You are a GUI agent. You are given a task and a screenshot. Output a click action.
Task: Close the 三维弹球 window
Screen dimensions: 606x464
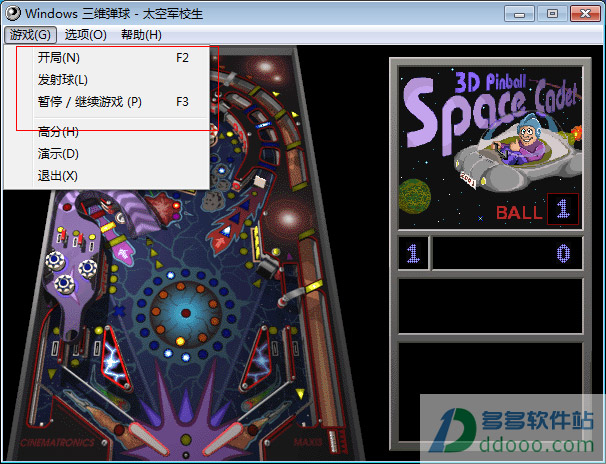pyautogui.click(x=585, y=14)
